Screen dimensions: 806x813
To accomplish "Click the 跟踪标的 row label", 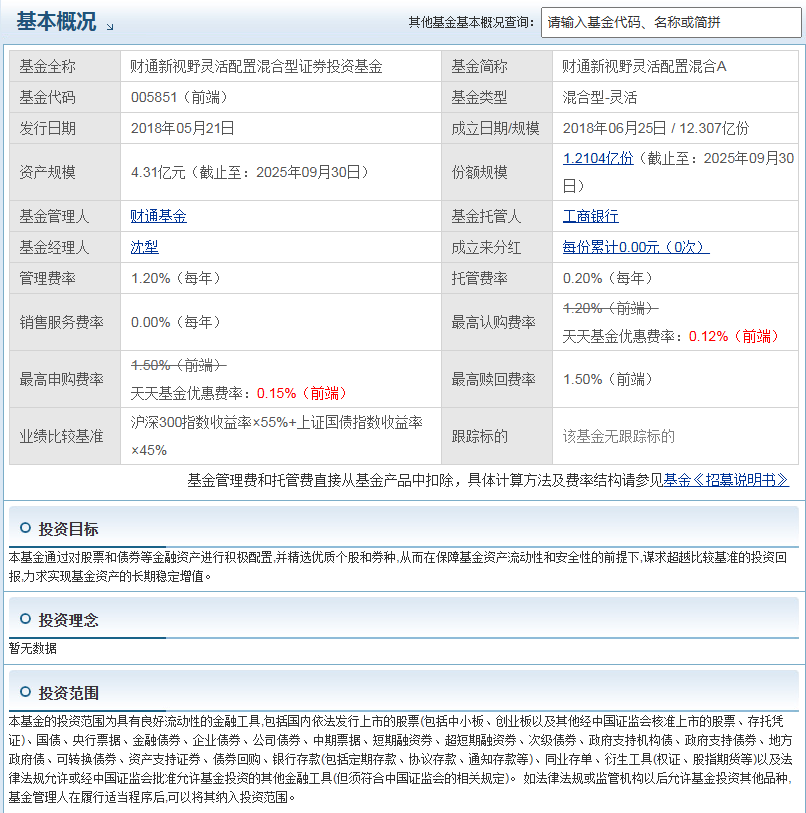I will 479,437.
